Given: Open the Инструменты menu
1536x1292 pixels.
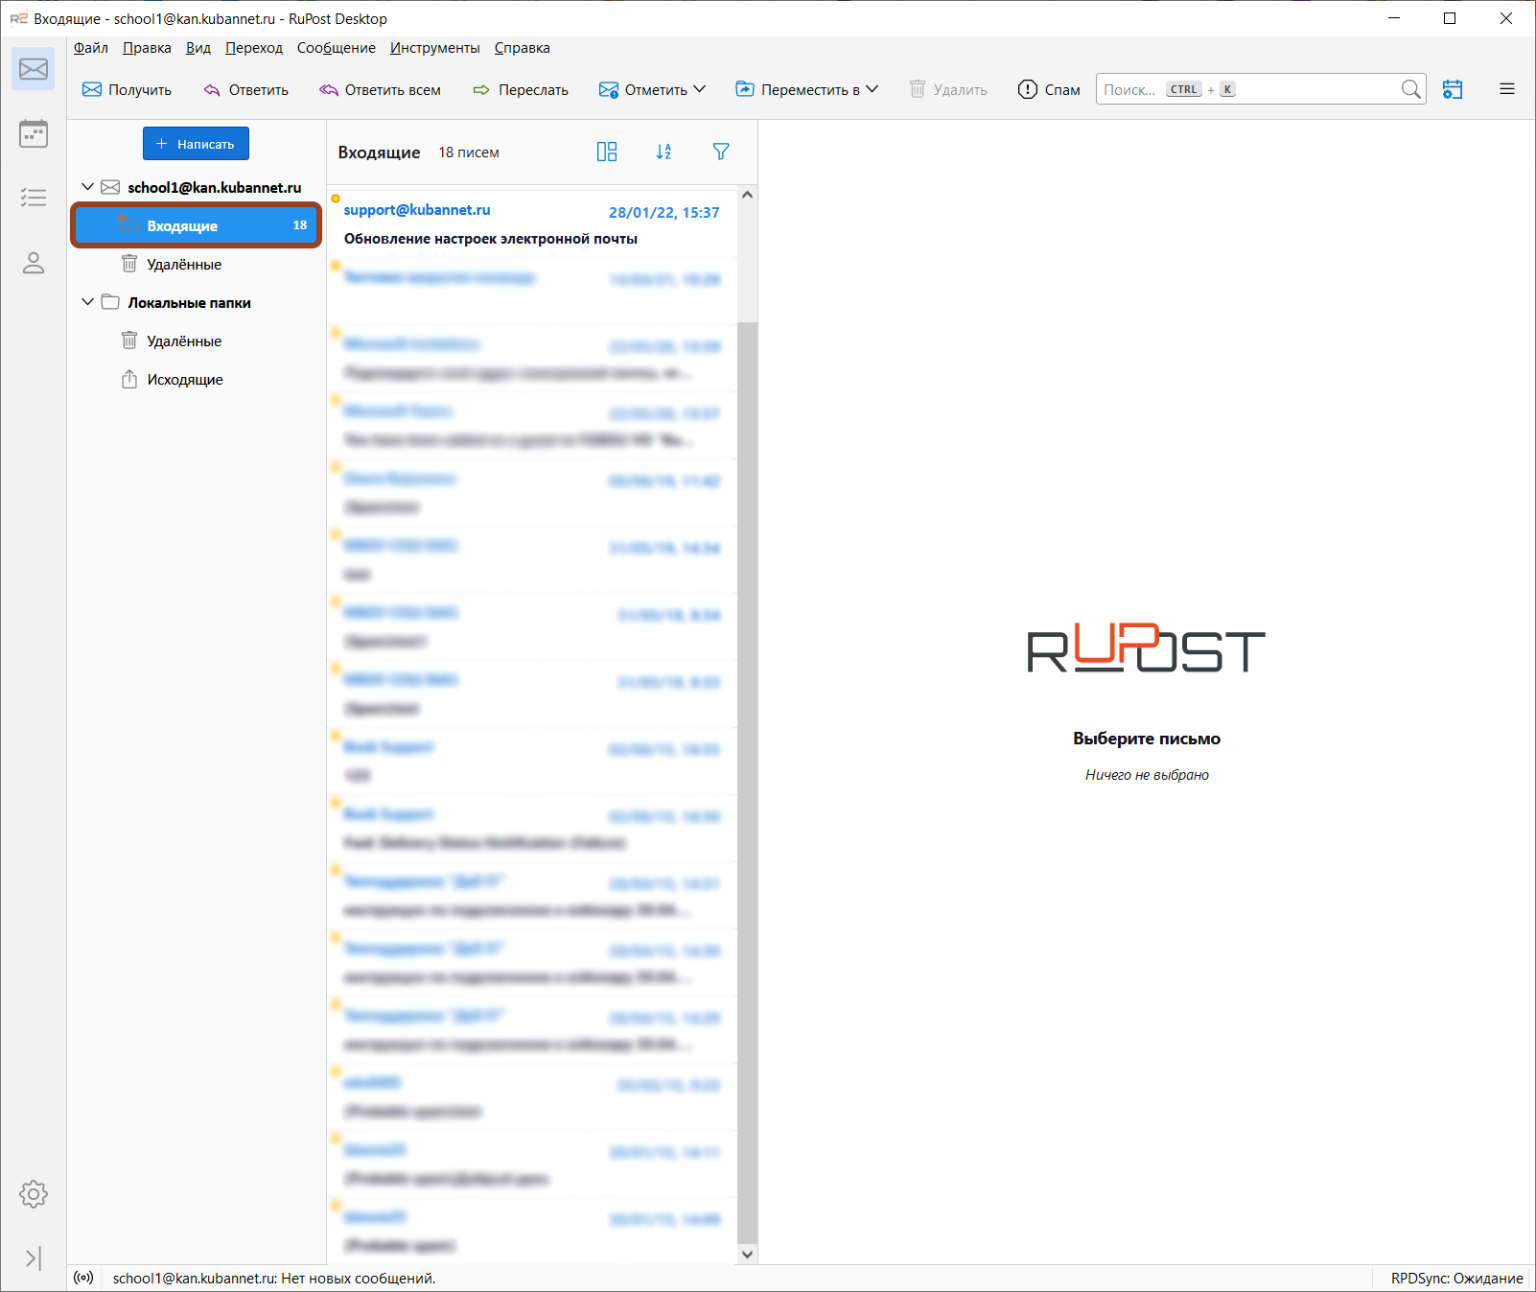Looking at the screenshot, I should [435, 47].
